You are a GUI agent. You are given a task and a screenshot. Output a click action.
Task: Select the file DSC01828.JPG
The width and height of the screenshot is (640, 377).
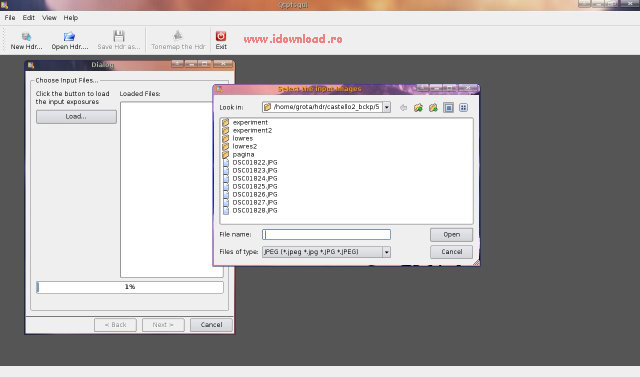(255, 211)
